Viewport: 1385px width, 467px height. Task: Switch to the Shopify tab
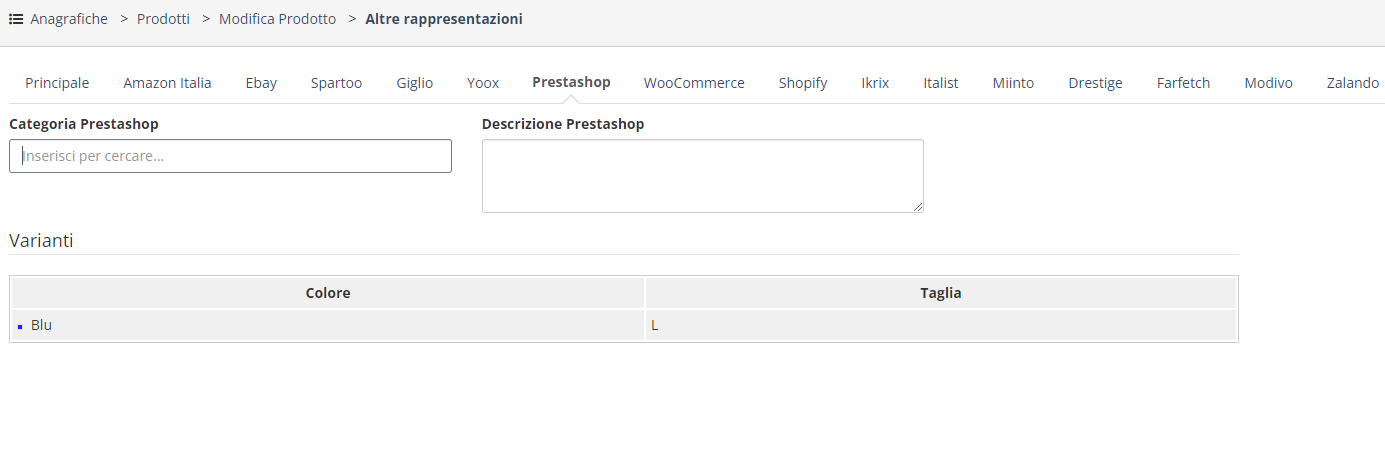803,83
